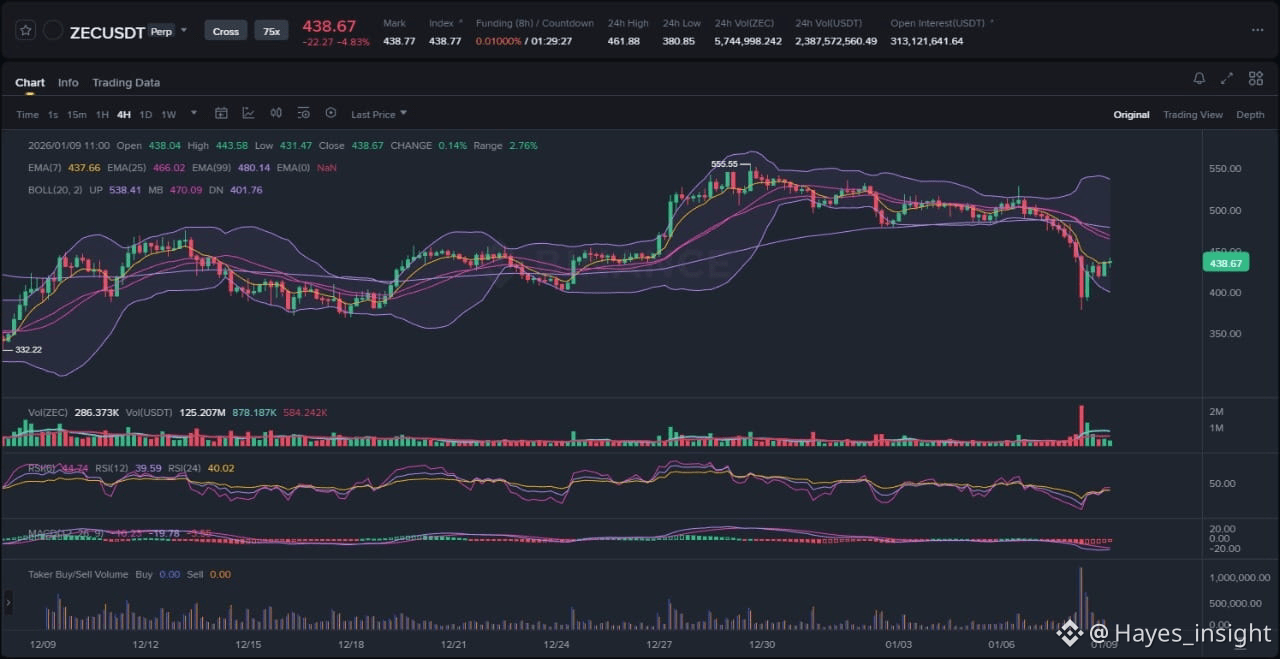The image size is (1280, 659).
Task: Select the 4H interval
Action: pos(124,114)
